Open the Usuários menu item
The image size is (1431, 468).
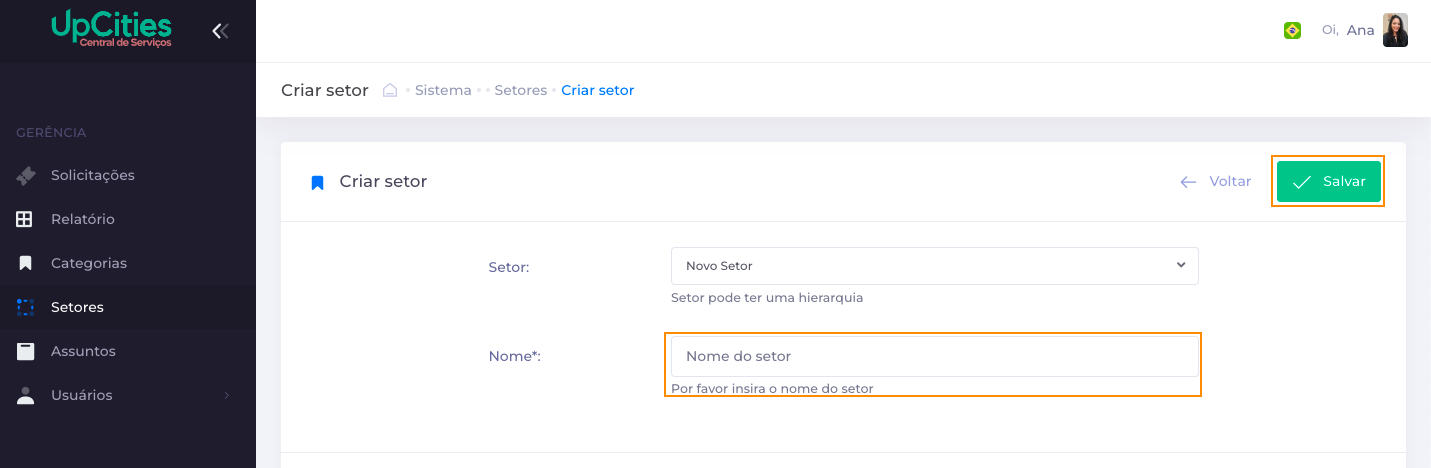tap(128, 395)
